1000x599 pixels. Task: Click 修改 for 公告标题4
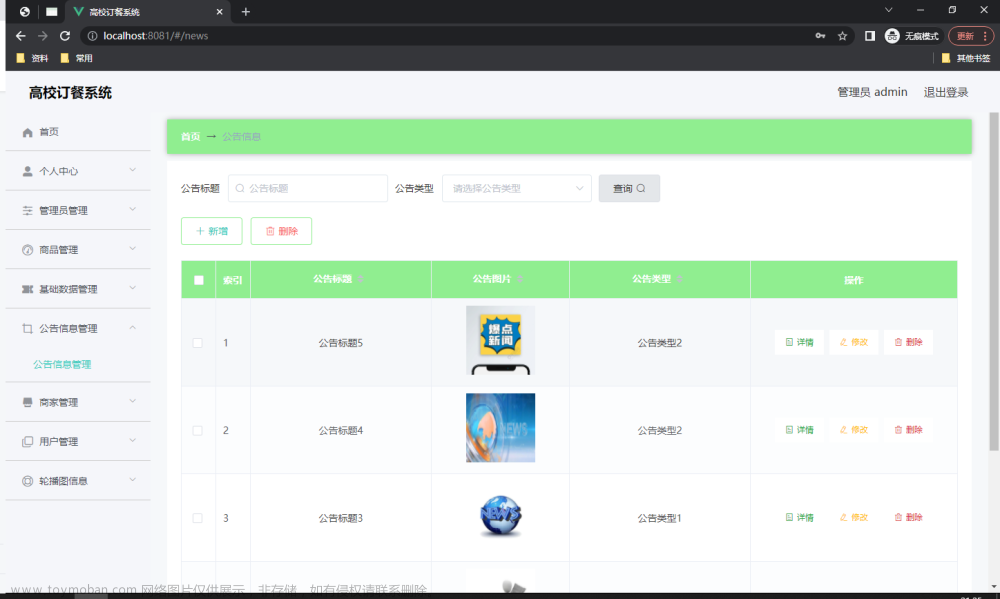pyautogui.click(x=853, y=430)
